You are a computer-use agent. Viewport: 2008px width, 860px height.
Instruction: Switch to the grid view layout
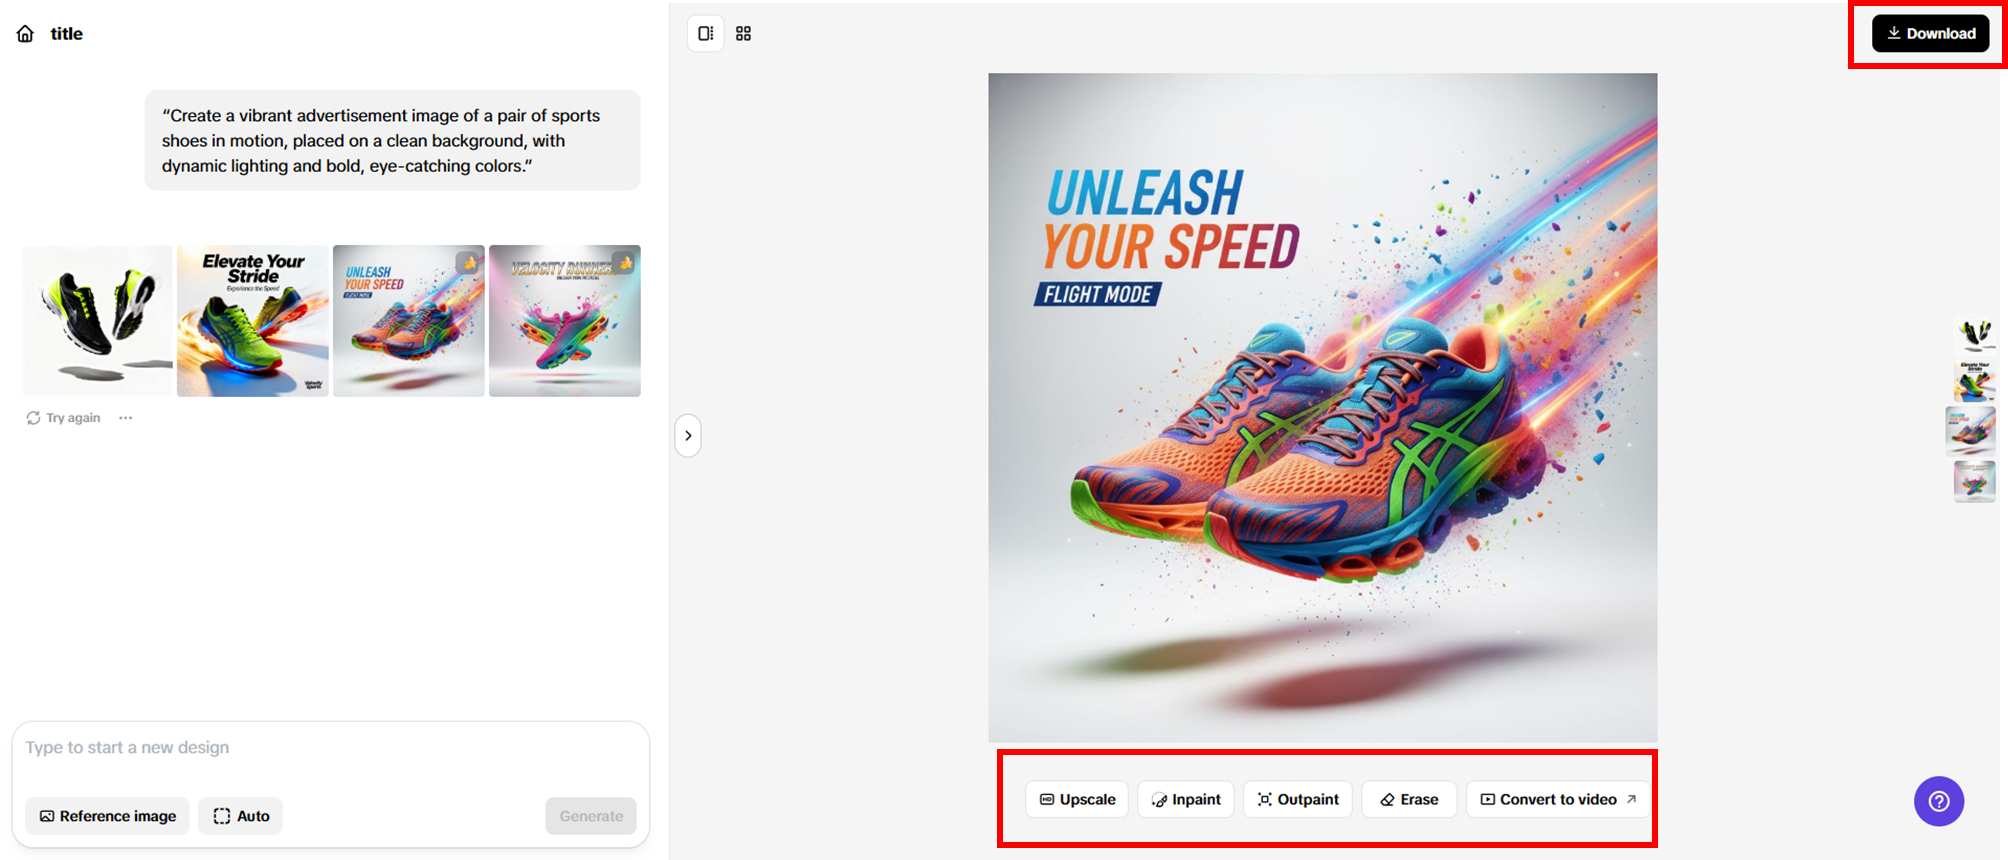(x=743, y=34)
